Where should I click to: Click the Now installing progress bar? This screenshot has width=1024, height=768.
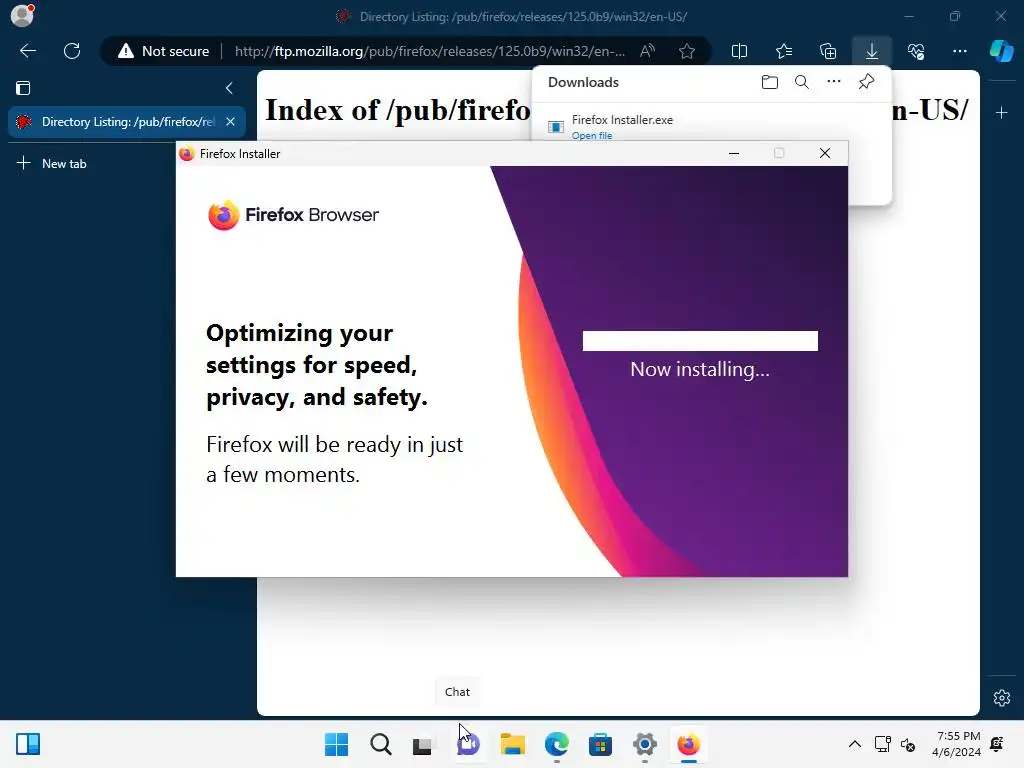pyautogui.click(x=700, y=341)
